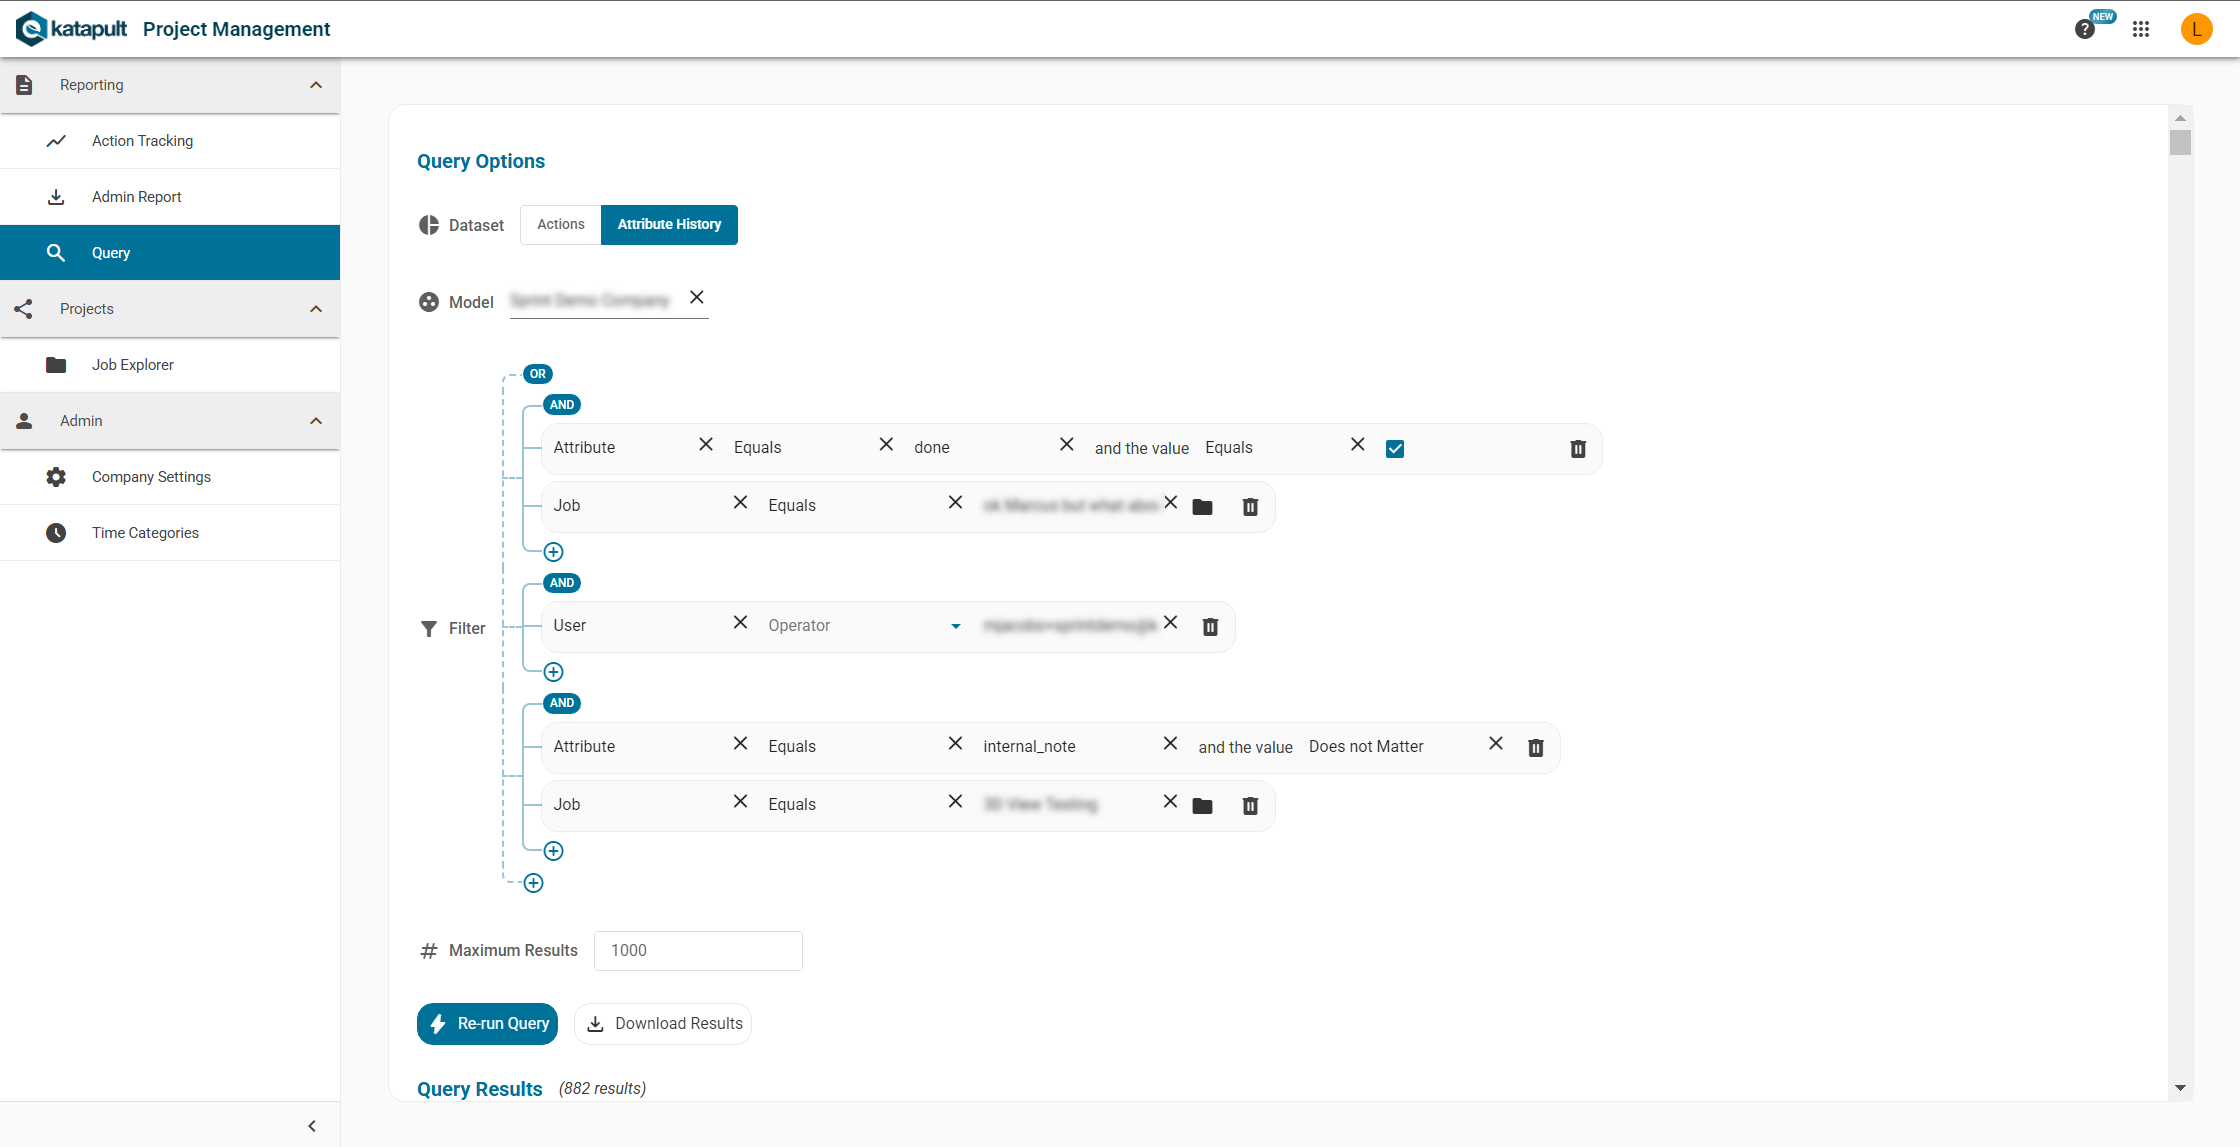Click the Maximum Results input field
Image resolution: width=2240 pixels, height=1147 pixels.
point(698,951)
